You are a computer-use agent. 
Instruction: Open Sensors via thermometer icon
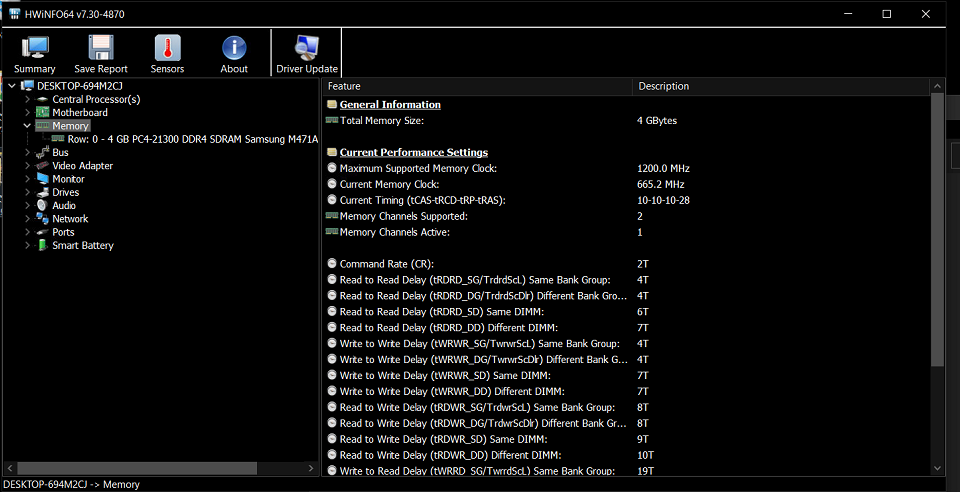click(167, 48)
